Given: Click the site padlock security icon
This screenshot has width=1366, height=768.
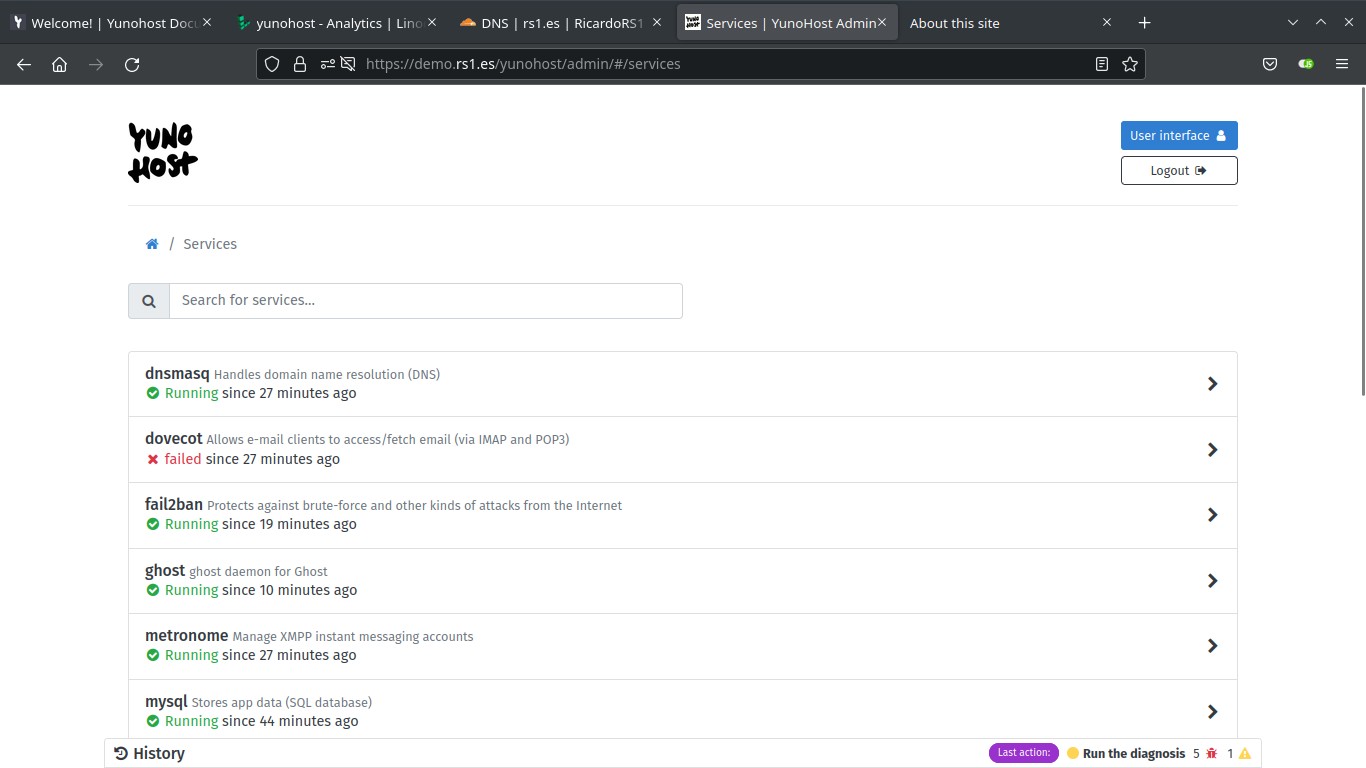Looking at the screenshot, I should pos(299,64).
